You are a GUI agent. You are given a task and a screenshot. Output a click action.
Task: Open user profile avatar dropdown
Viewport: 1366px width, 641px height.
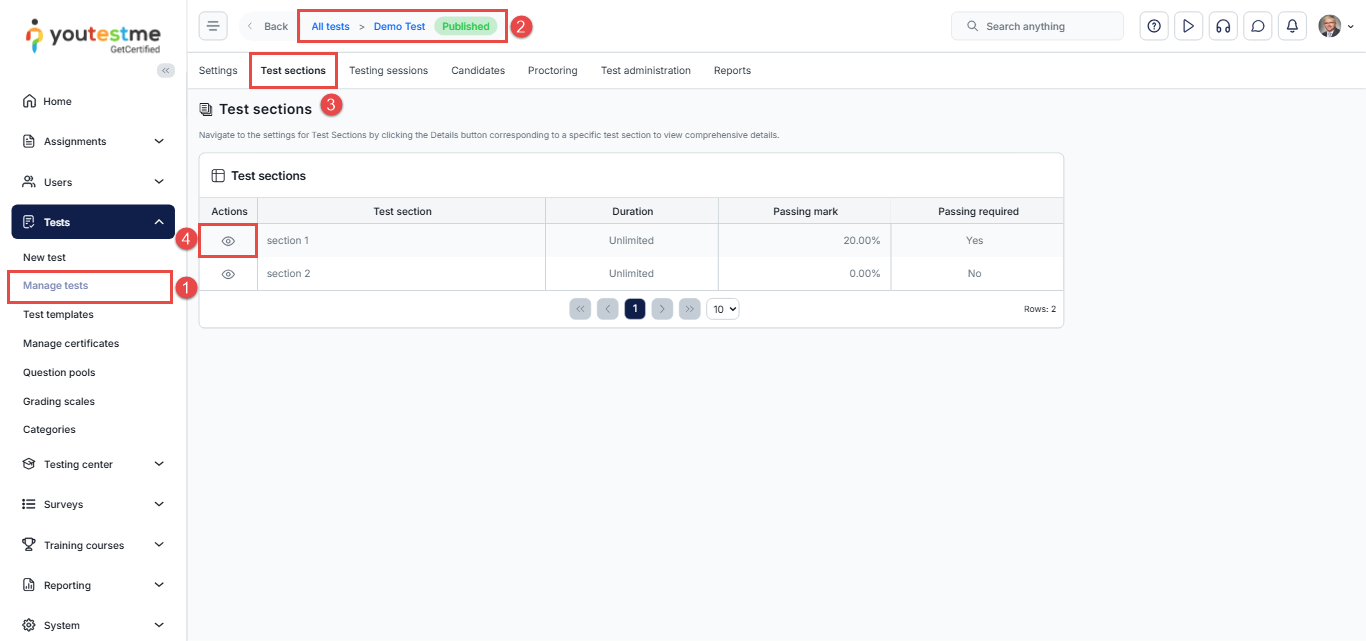coord(1336,26)
